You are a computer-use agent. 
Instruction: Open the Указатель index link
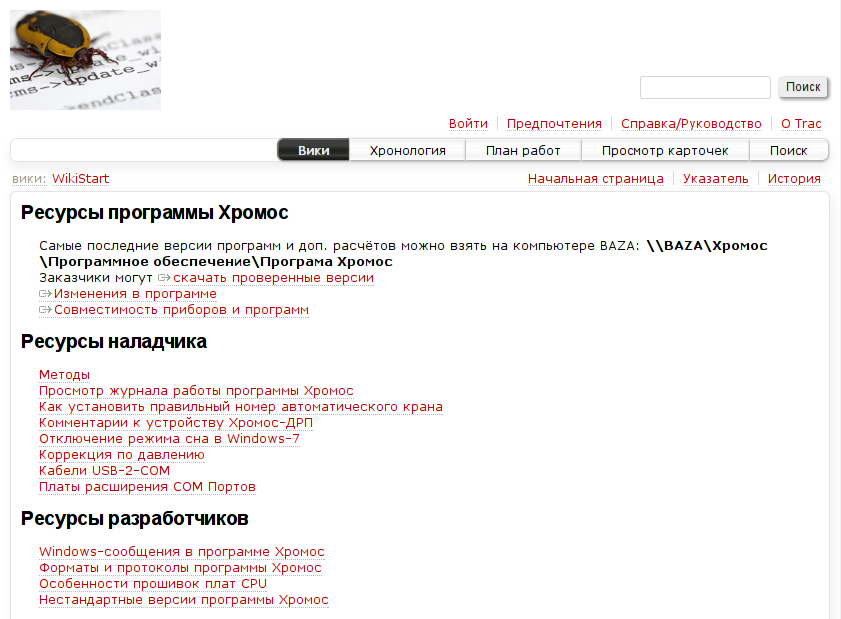click(x=715, y=179)
